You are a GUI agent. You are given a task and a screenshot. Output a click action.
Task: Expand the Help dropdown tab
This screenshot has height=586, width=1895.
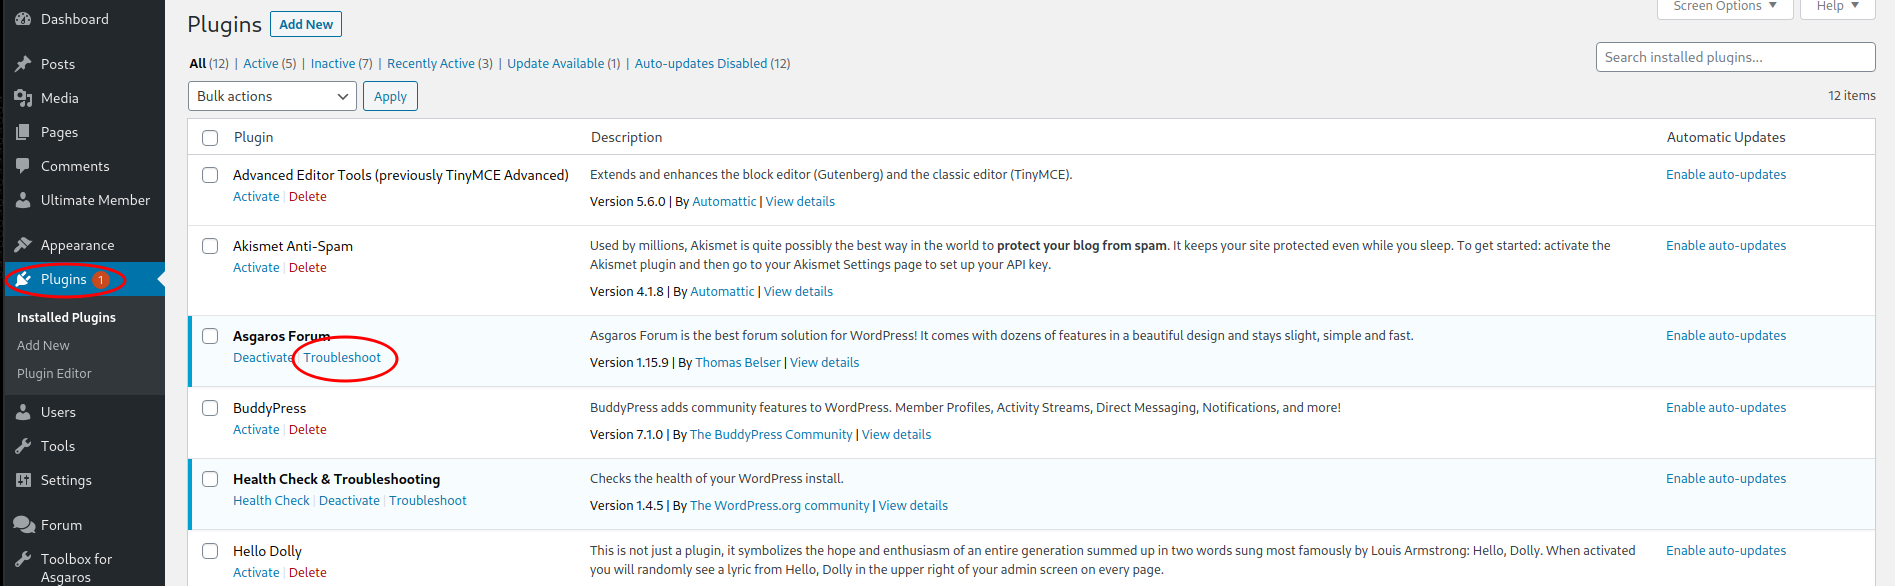(x=1837, y=7)
